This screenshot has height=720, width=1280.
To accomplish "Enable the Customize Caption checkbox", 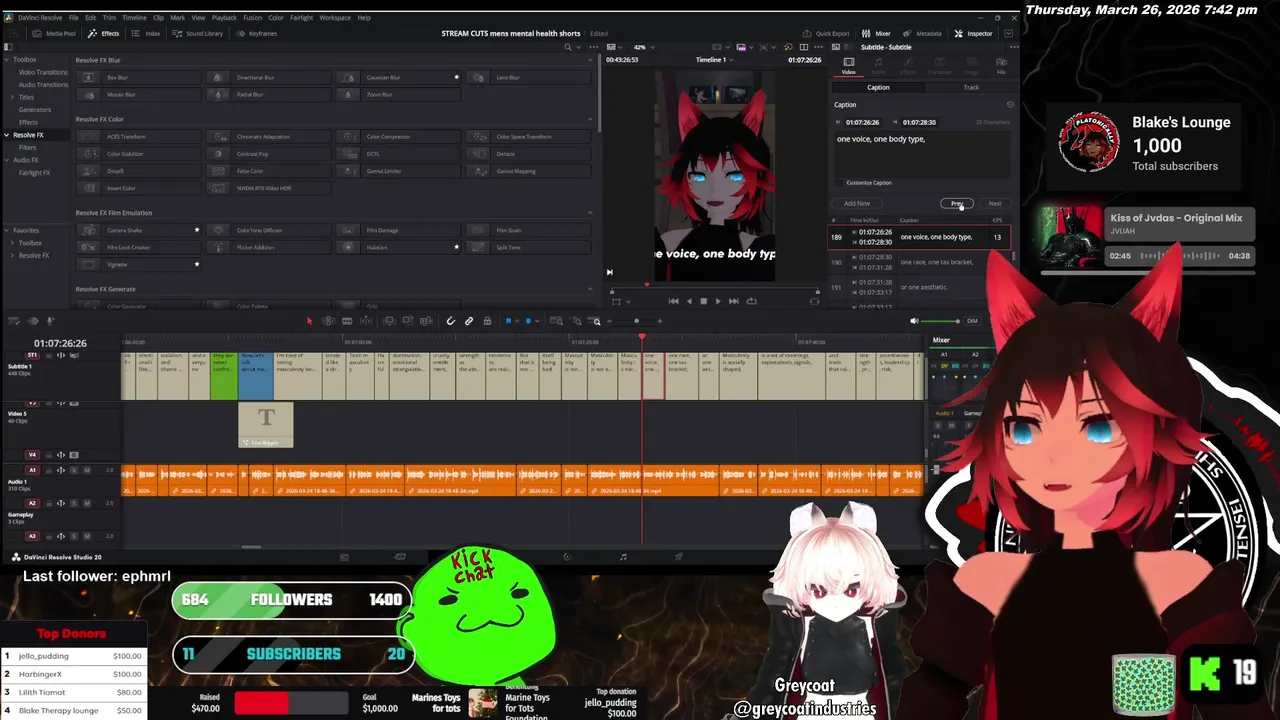I will coord(839,183).
